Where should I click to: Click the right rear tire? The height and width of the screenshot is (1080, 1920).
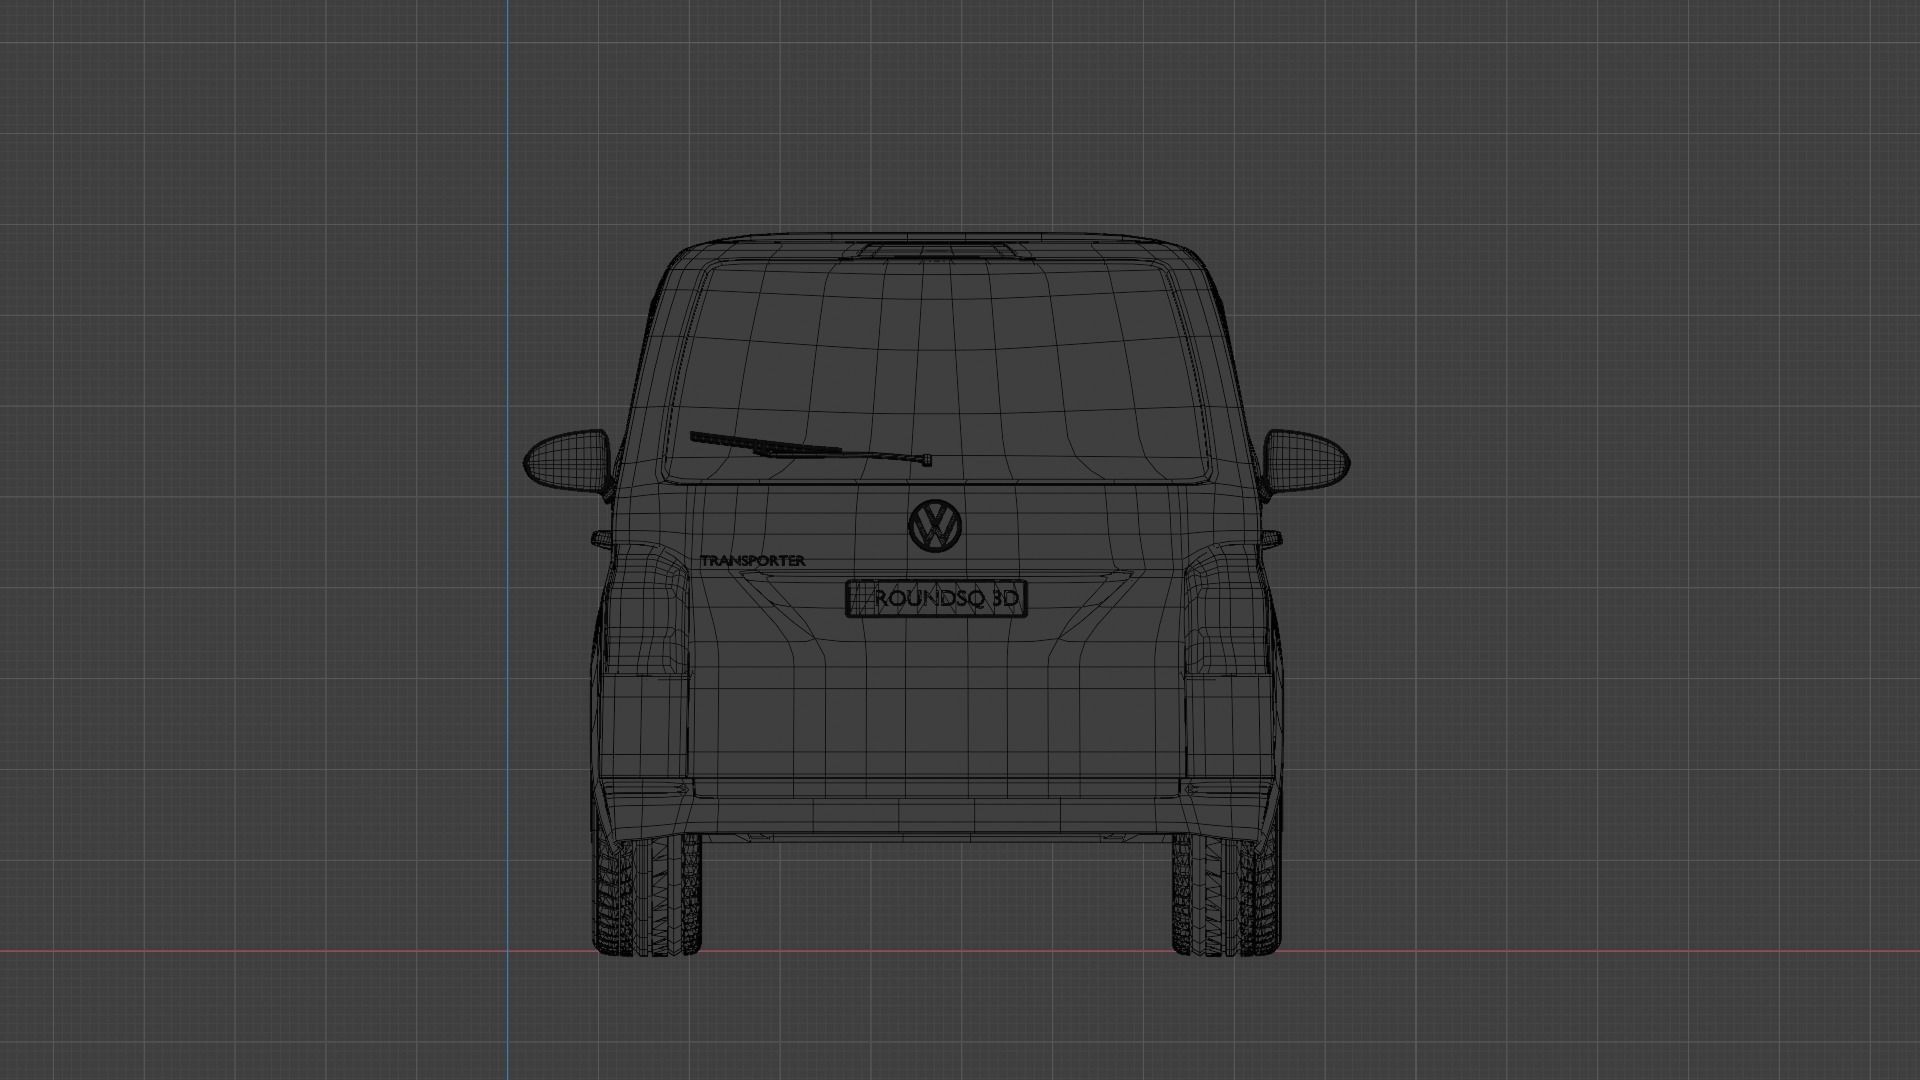(x=1226, y=895)
